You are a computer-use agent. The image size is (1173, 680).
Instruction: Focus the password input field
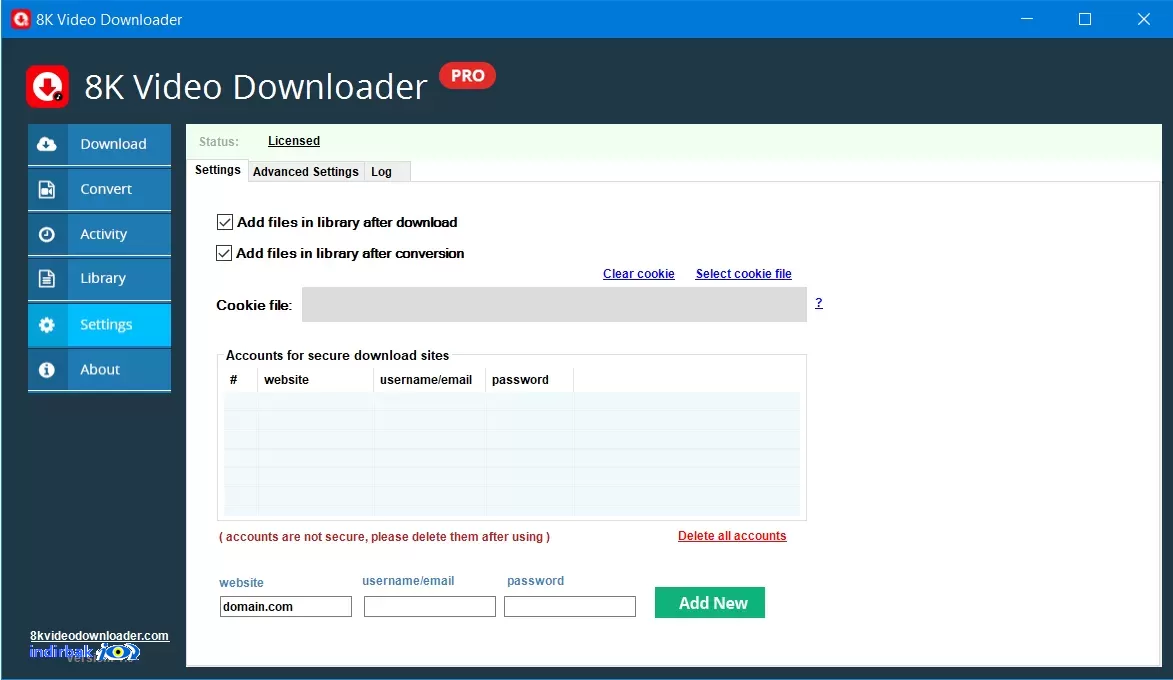point(570,607)
